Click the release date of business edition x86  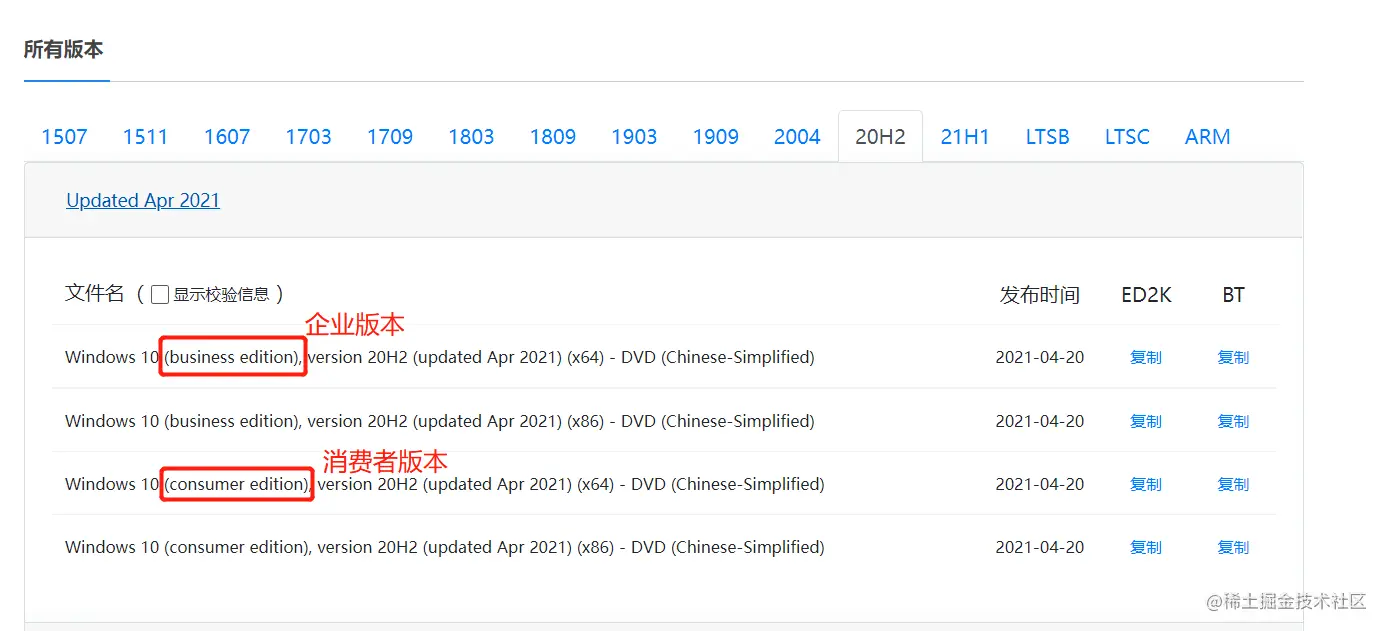1040,421
